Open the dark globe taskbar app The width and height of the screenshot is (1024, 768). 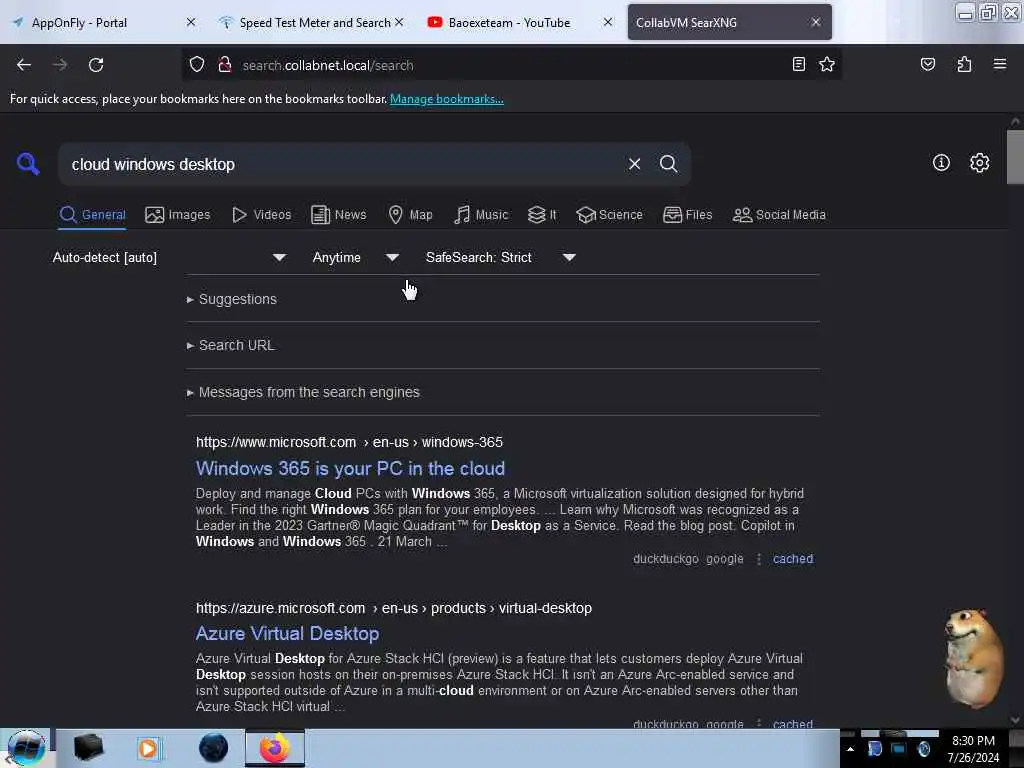tap(214, 748)
